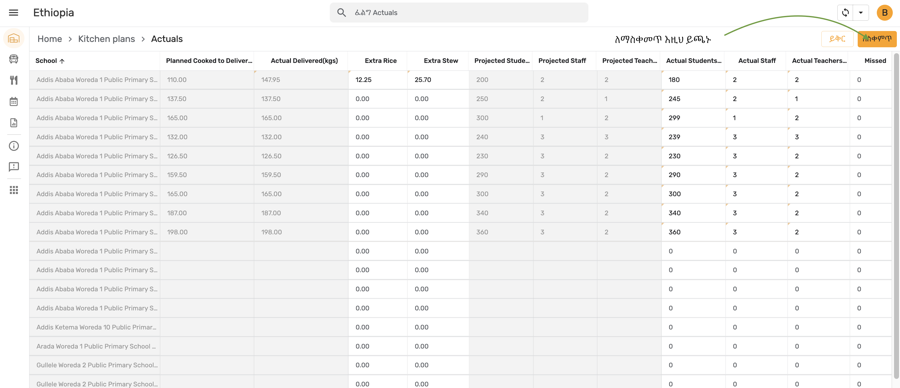The image size is (900, 388).
Task: Click the Actual Students cell 290
Action: tap(693, 175)
